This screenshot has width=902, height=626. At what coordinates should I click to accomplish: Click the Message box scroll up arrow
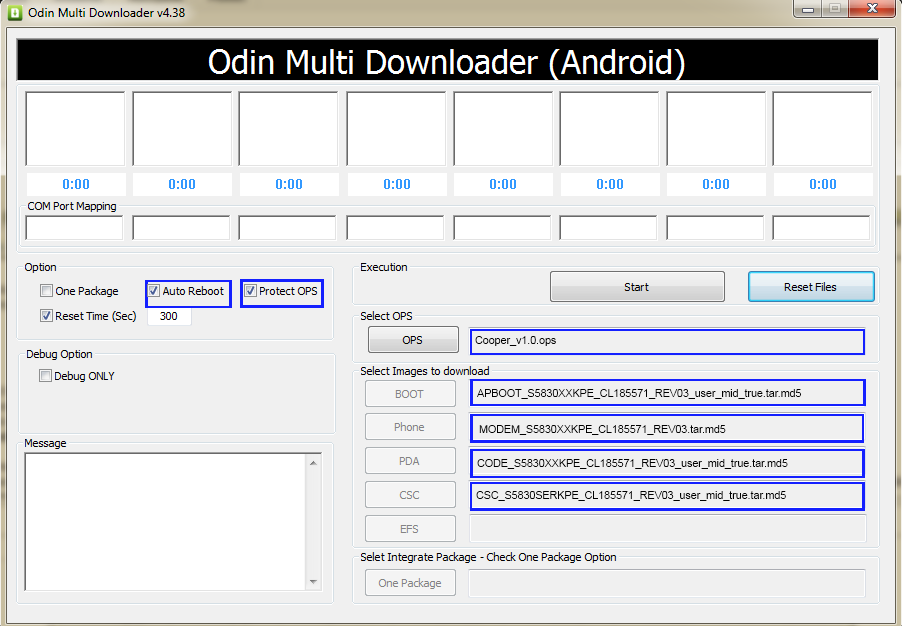click(x=314, y=463)
